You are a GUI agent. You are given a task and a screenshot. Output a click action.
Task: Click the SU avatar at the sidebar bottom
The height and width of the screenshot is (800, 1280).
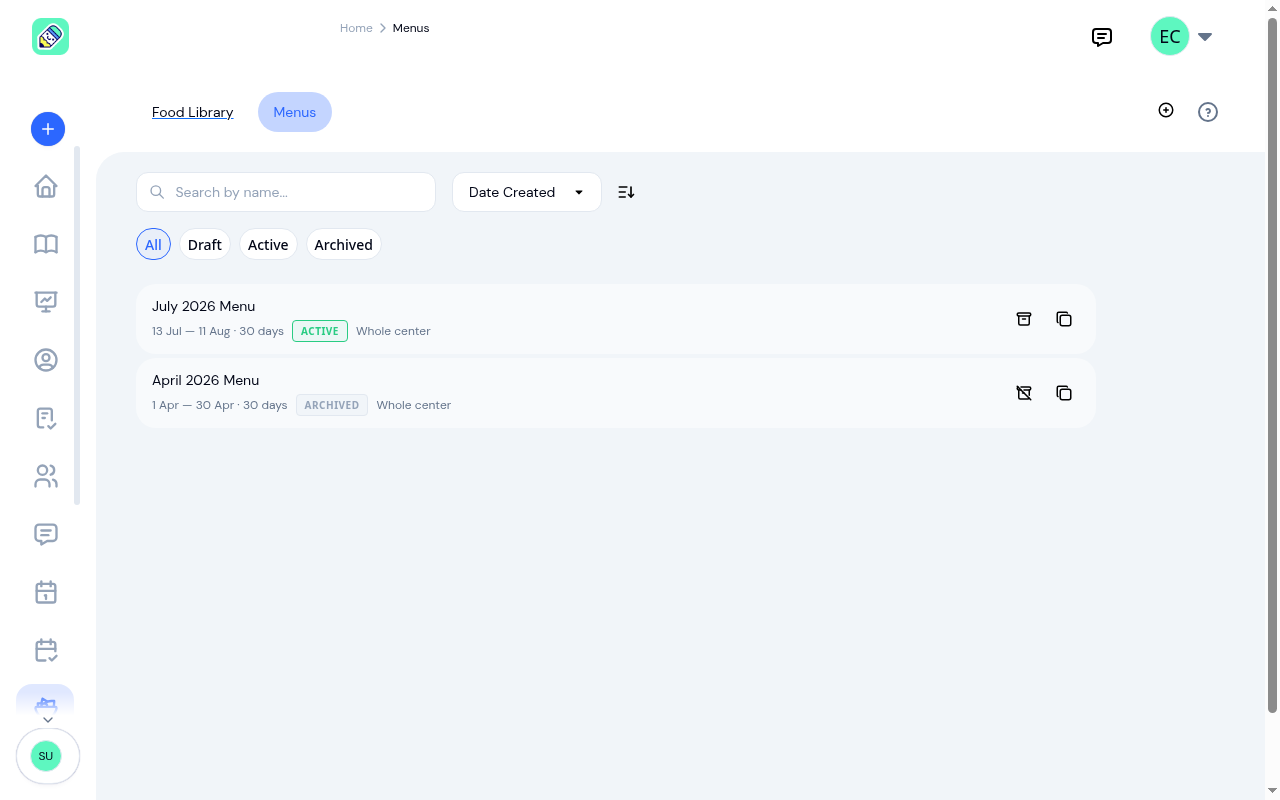[x=46, y=756]
